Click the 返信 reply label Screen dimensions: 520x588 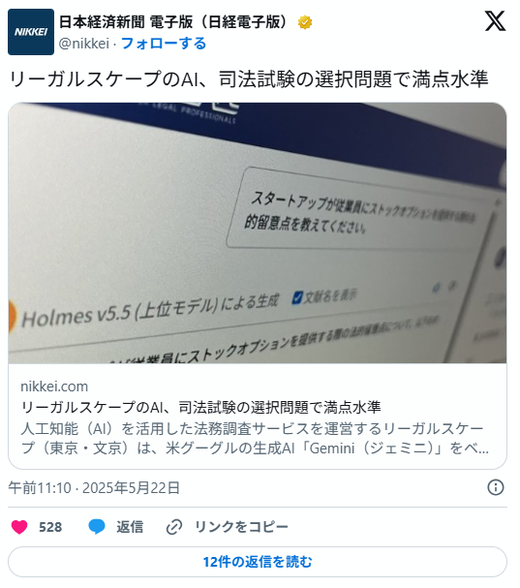coord(130,527)
